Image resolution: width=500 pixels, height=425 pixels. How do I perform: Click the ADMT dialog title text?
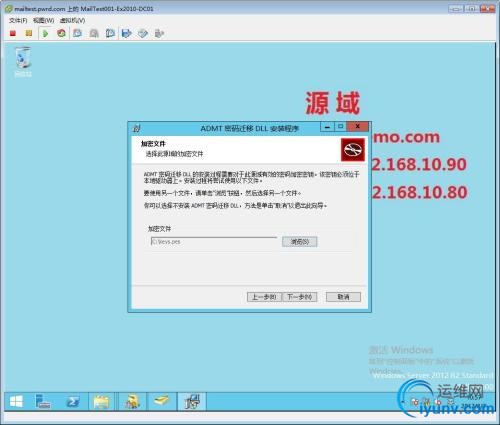click(x=250, y=128)
